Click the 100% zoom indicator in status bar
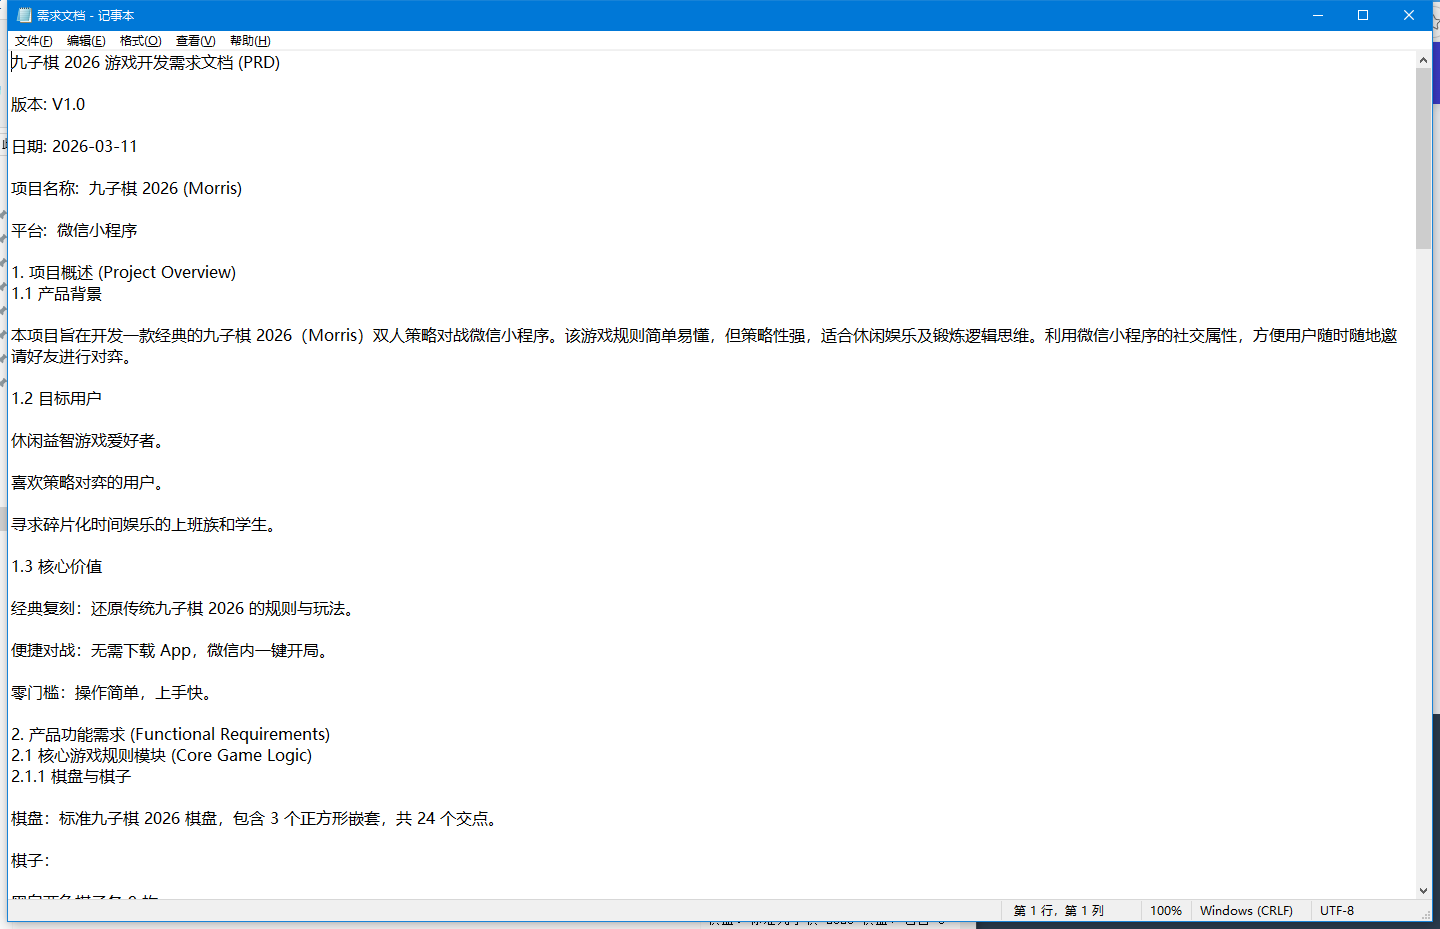Viewport: 1440px width, 929px height. click(1166, 910)
